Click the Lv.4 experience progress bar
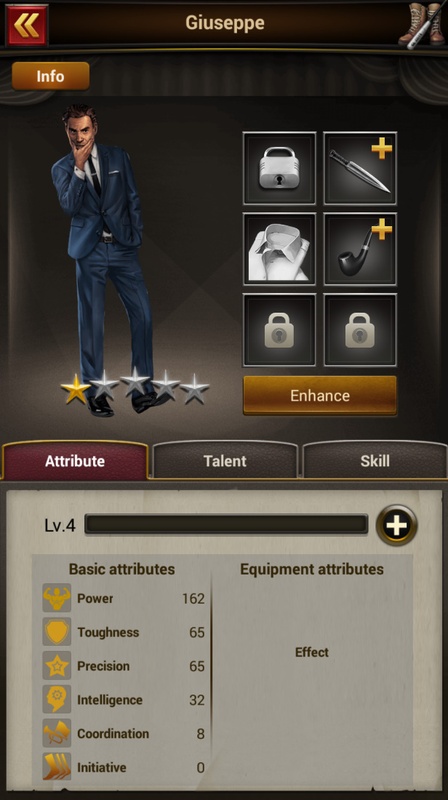This screenshot has width=448, height=800. click(x=226, y=524)
